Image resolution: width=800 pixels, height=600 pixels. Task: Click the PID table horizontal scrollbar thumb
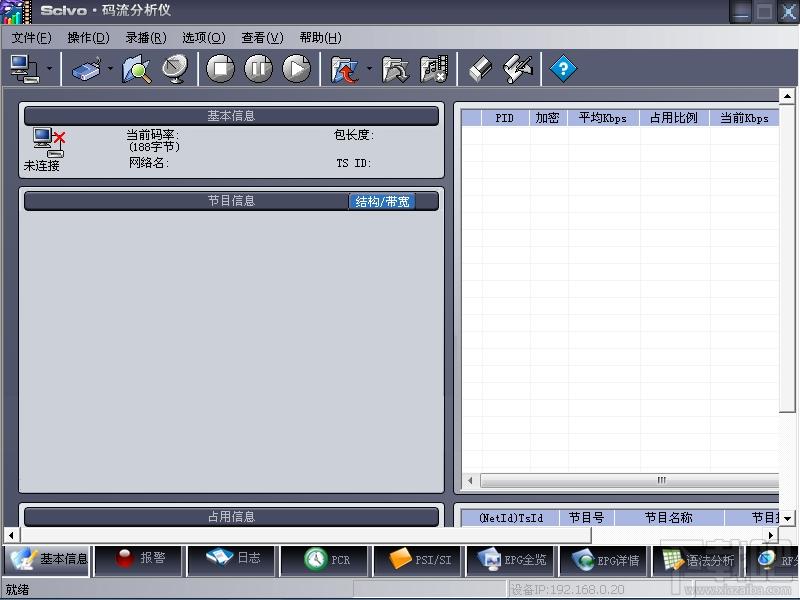pyautogui.click(x=630, y=480)
